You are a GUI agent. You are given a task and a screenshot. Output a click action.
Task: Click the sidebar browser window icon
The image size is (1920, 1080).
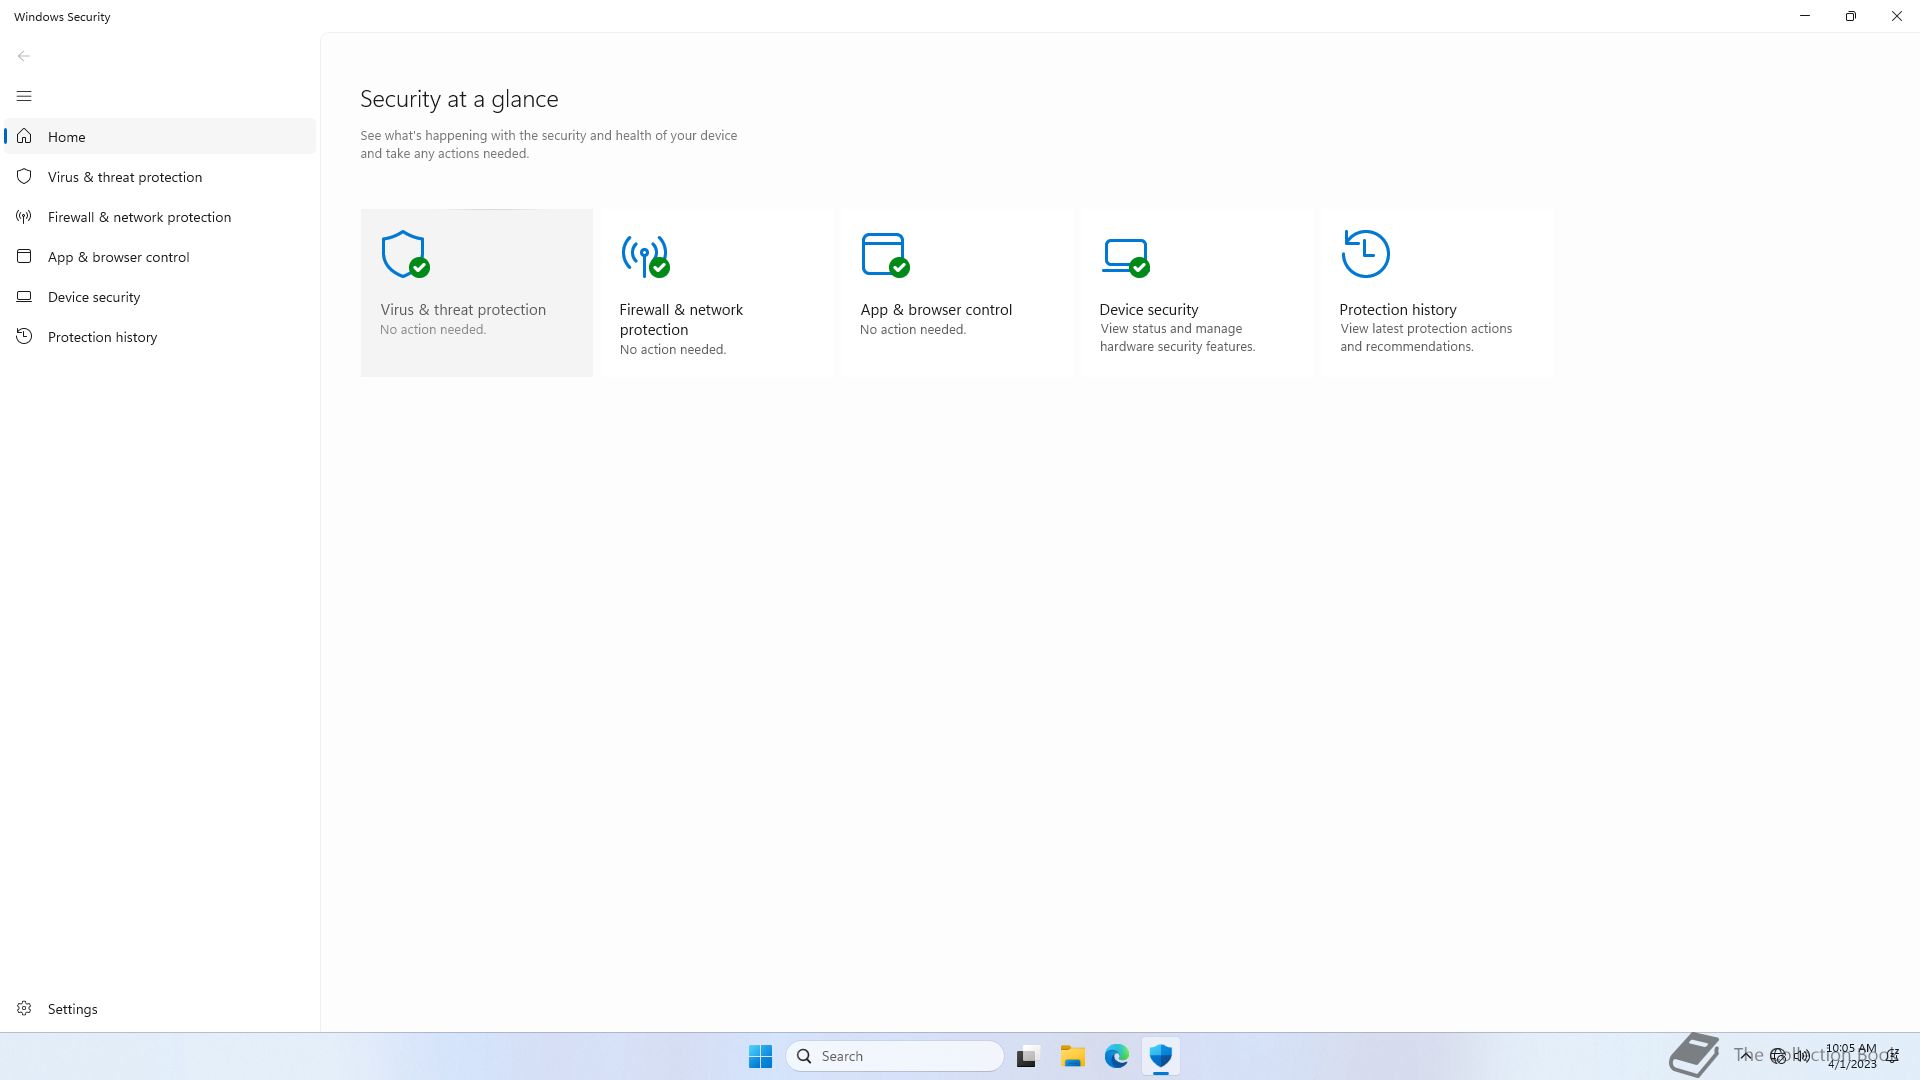click(x=24, y=257)
